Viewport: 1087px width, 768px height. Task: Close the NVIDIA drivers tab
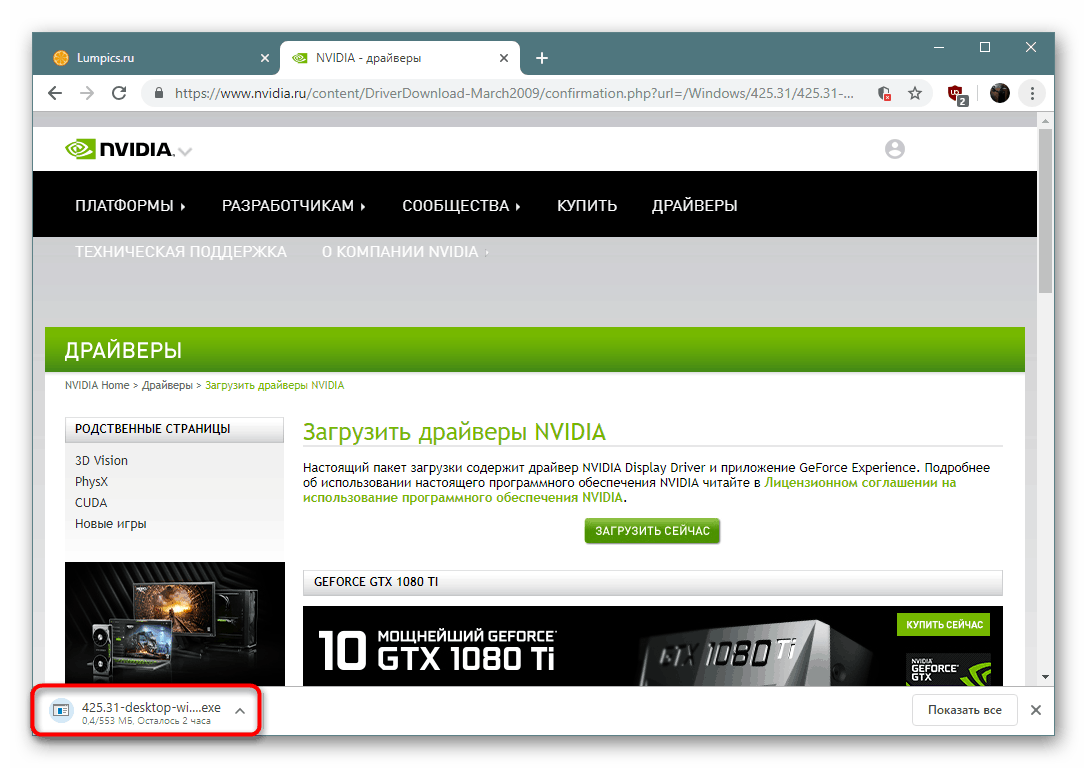point(504,58)
